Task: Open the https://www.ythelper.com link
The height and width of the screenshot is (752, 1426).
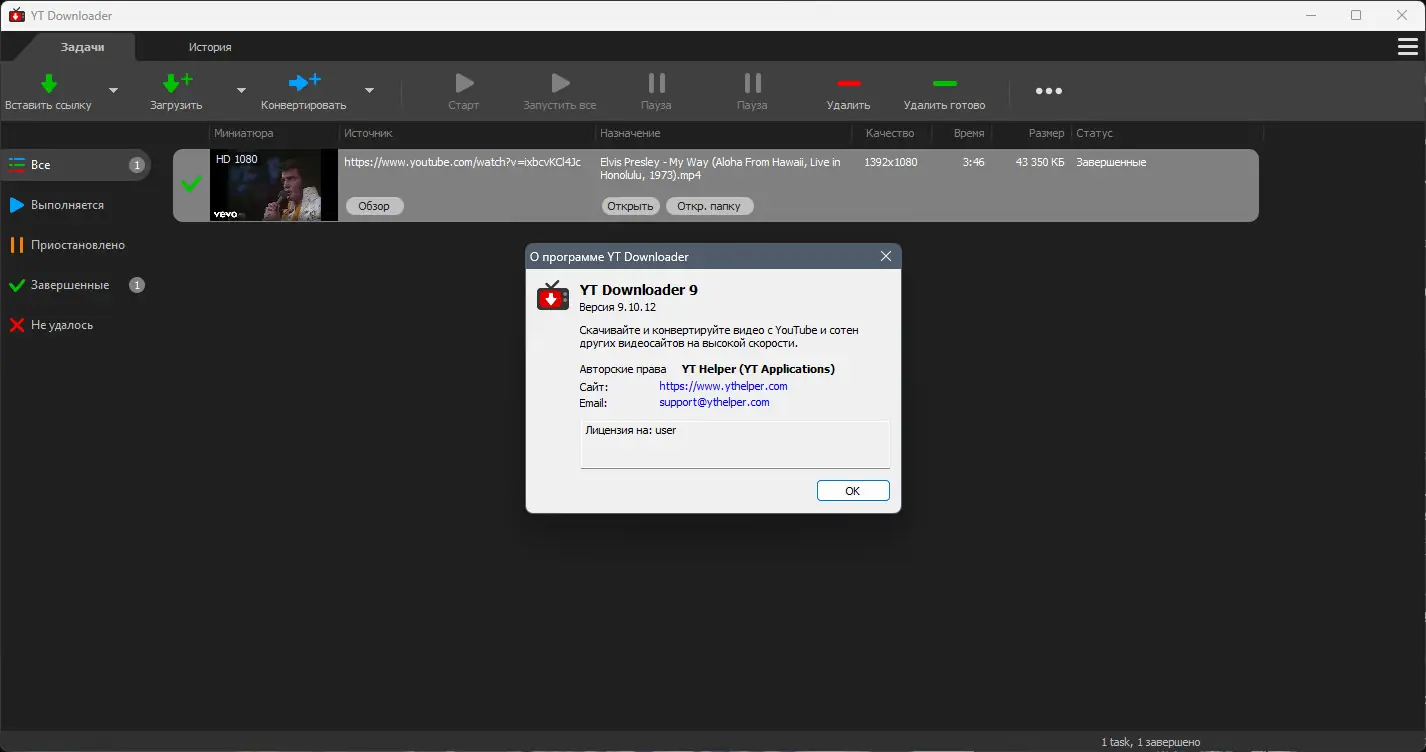Action: coord(723,386)
